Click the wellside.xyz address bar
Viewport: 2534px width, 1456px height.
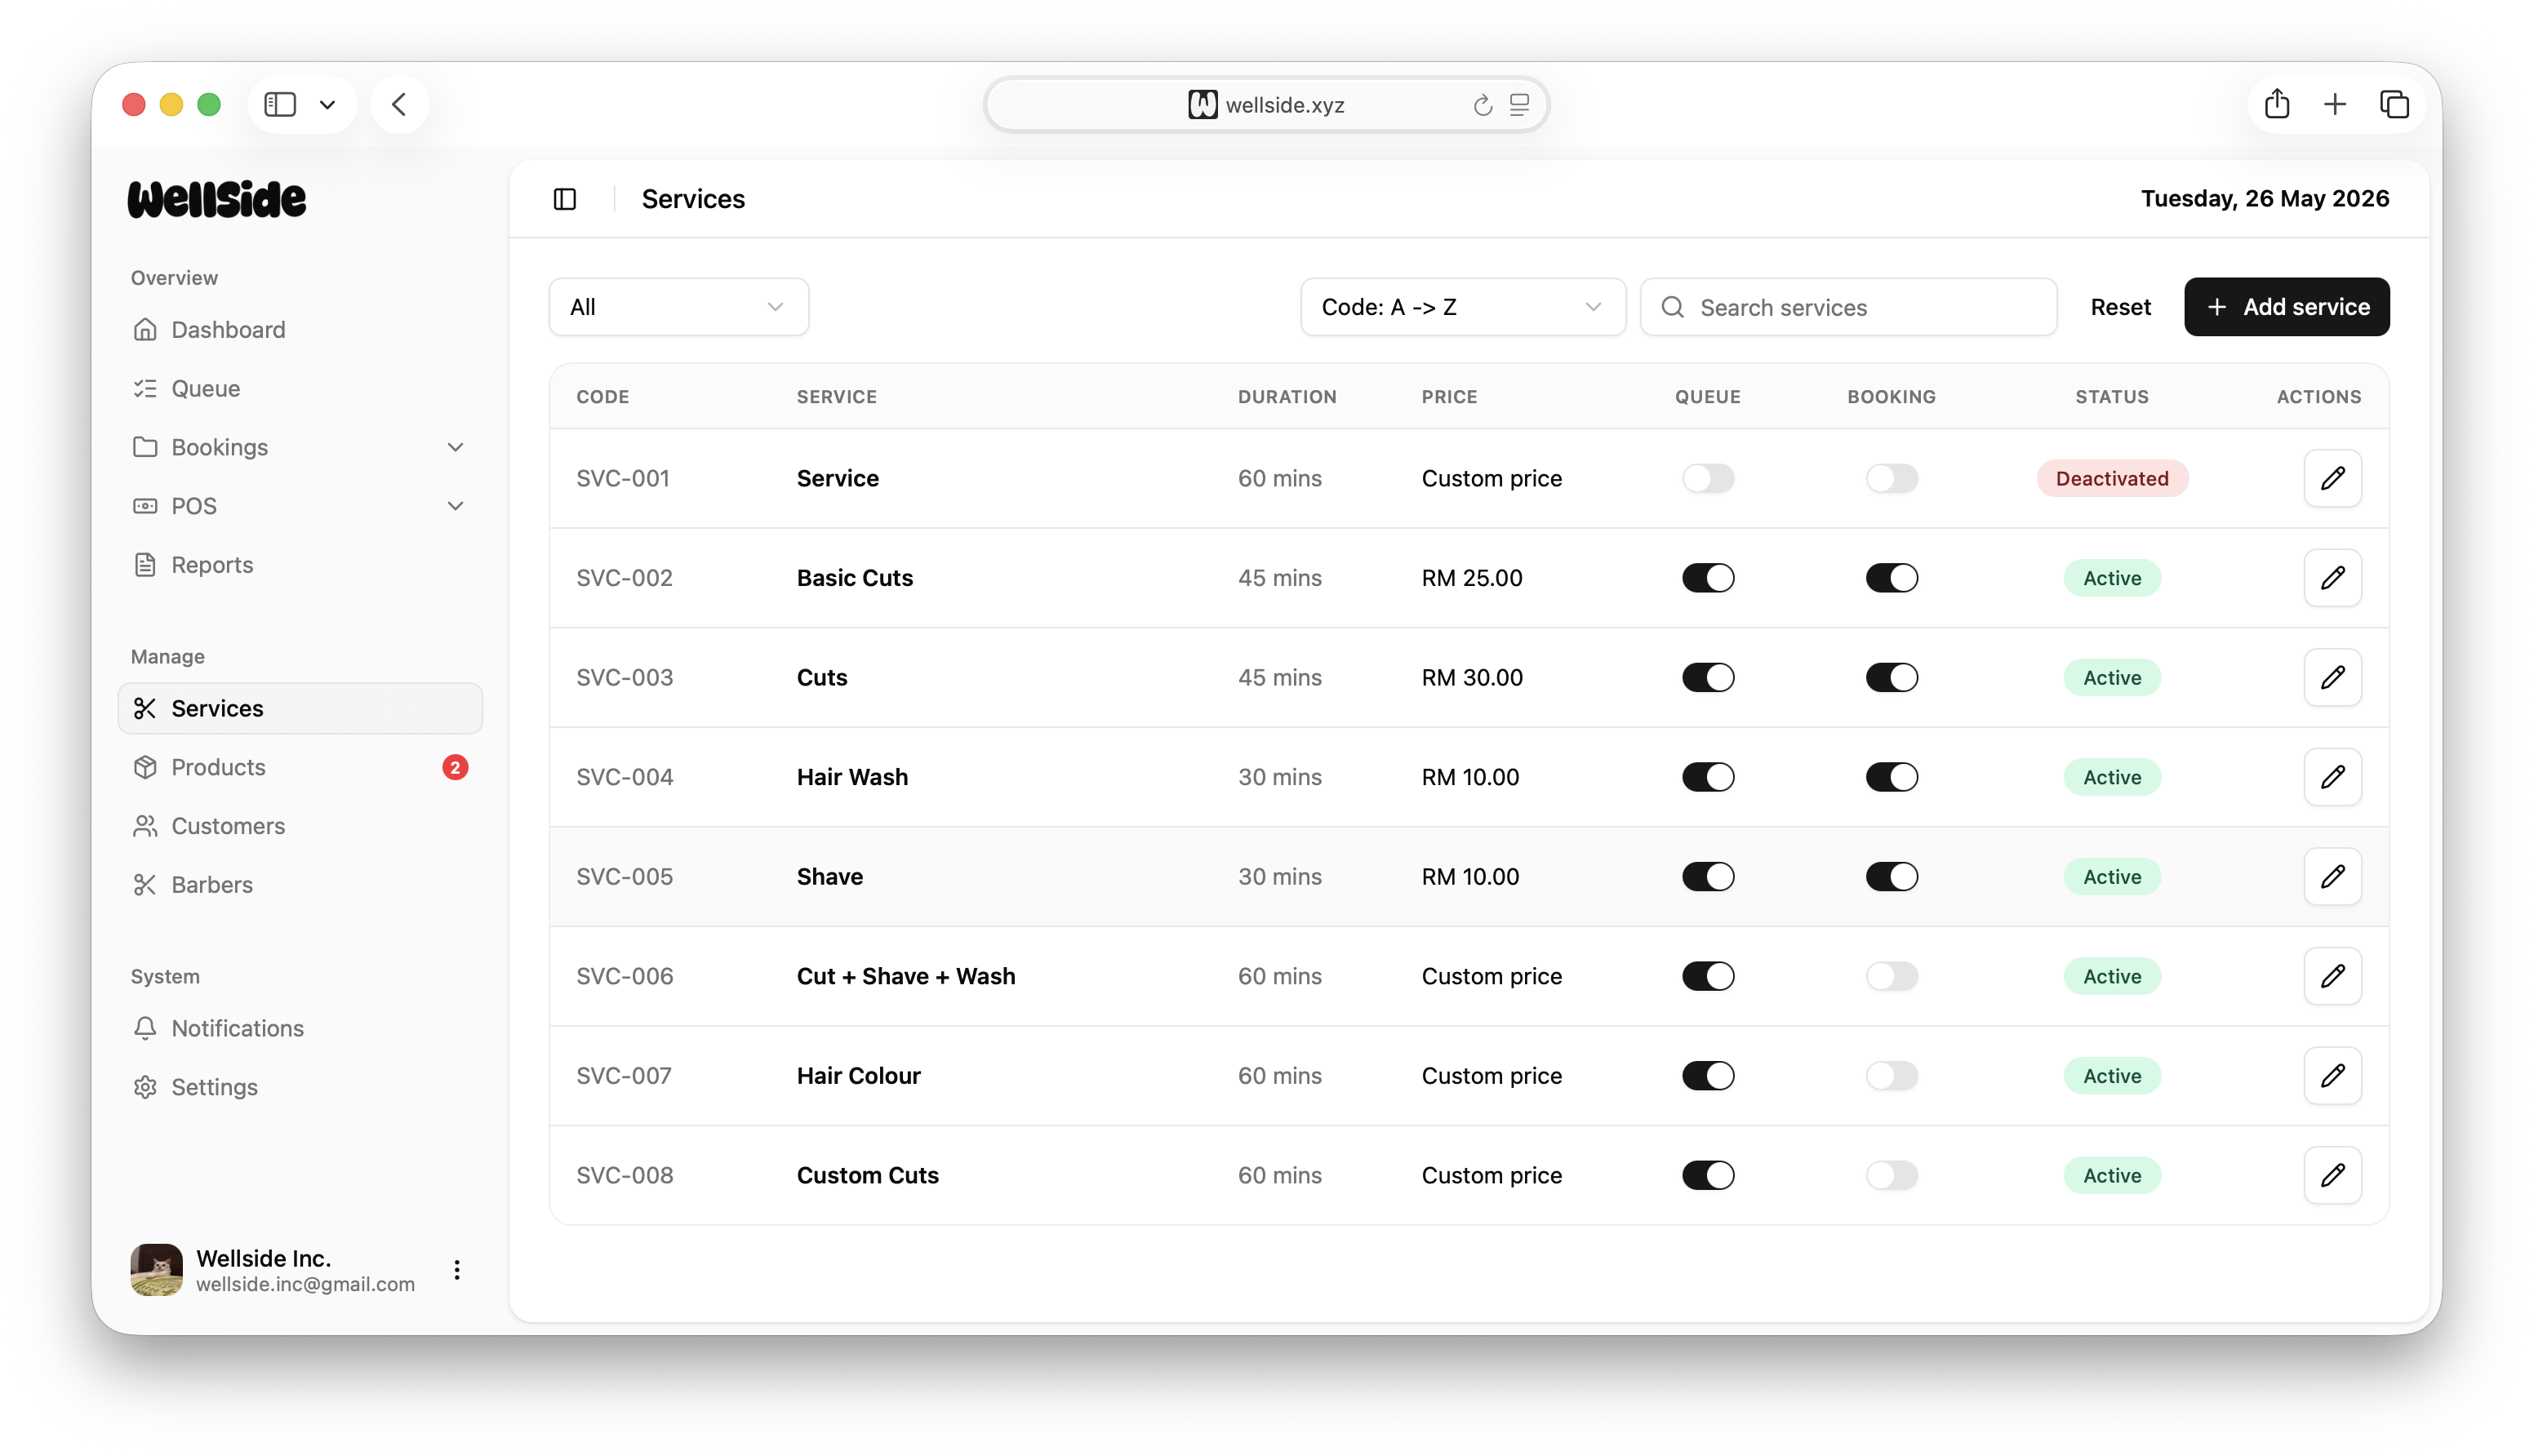pos(1266,104)
